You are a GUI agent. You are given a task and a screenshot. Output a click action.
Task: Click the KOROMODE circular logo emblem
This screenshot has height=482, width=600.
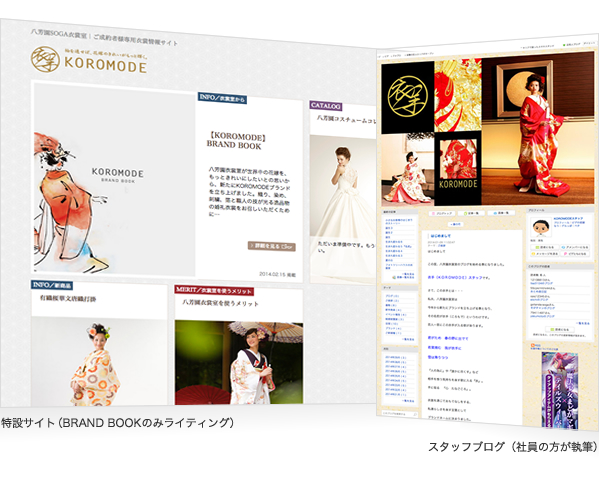tap(45, 59)
